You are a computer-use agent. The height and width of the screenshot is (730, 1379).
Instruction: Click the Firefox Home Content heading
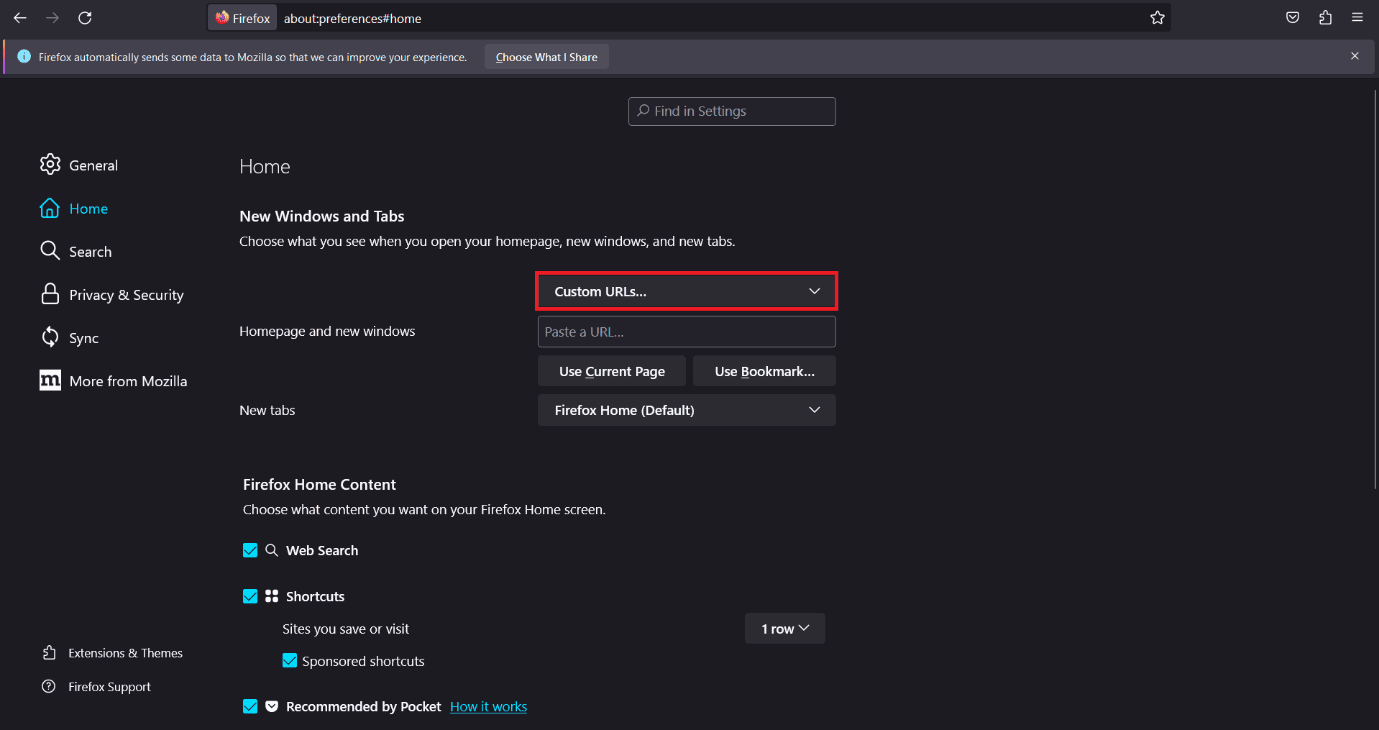(319, 484)
